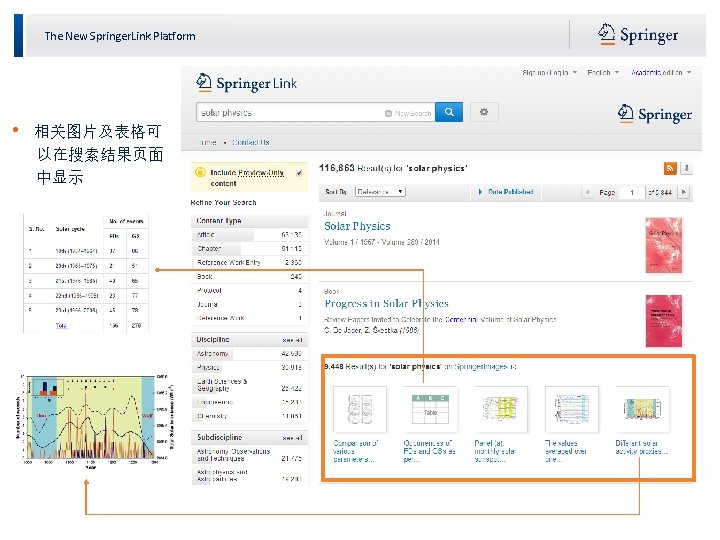
Task: Open the Sign up / Log in dropdown
Action: click(x=549, y=73)
